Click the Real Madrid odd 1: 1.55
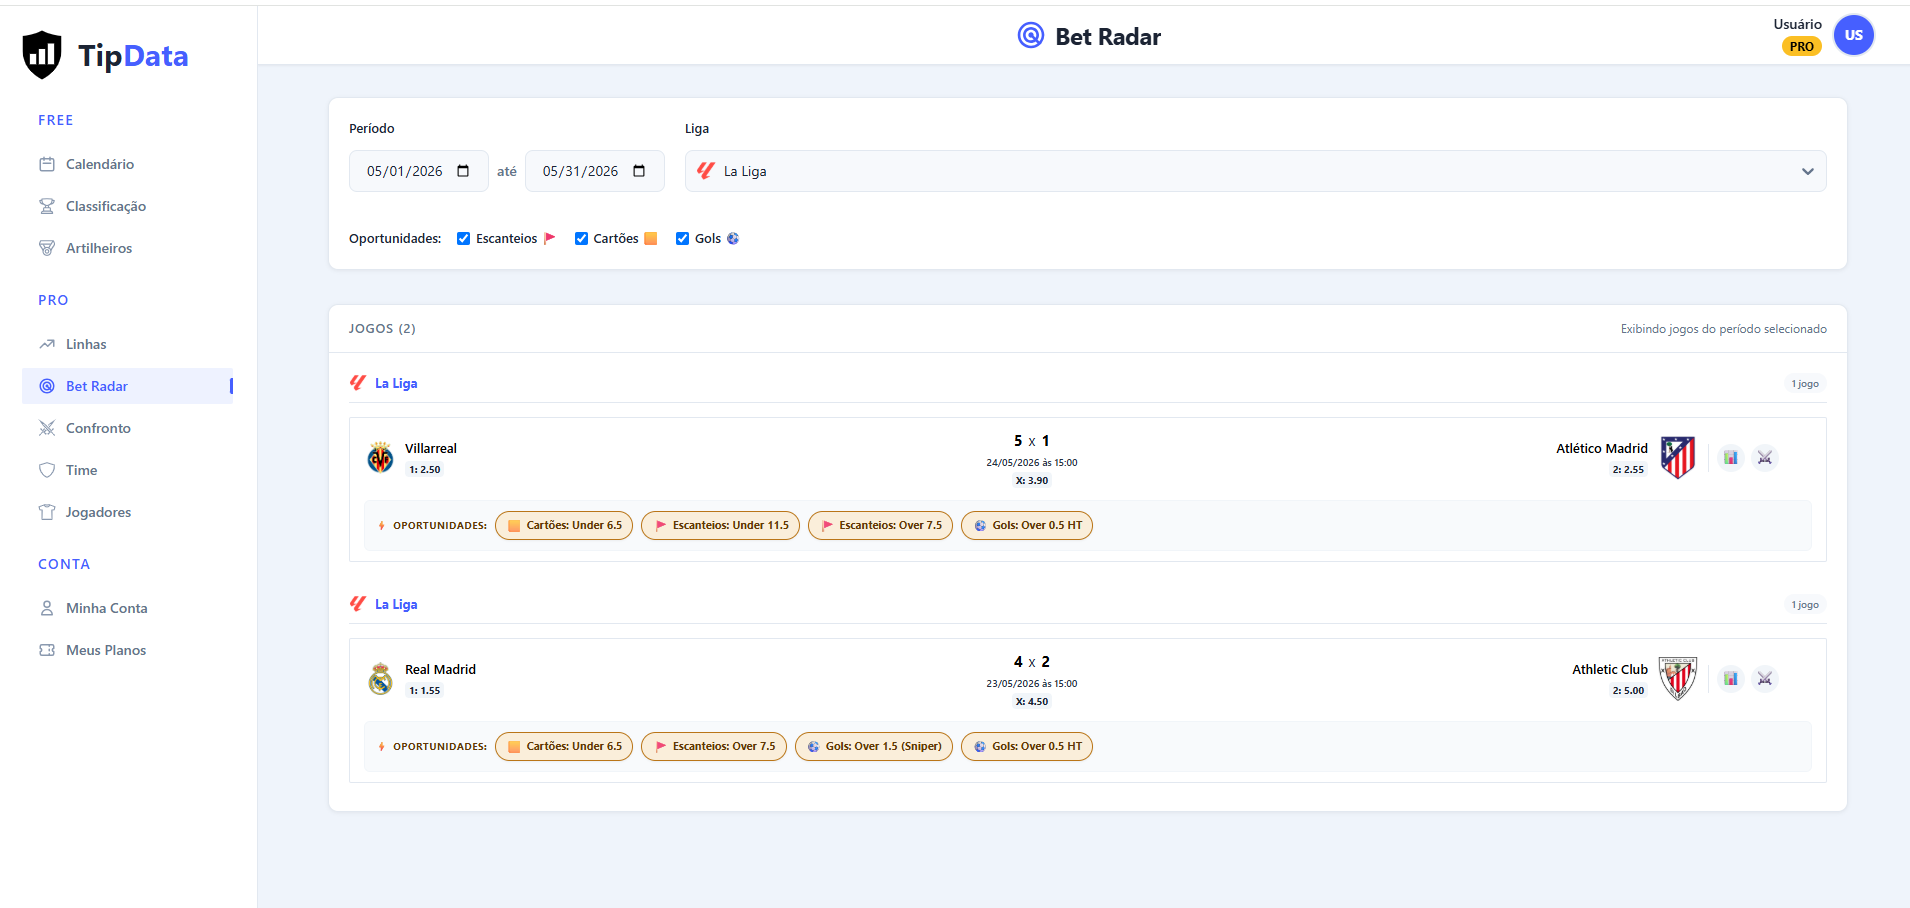Screen dimensions: 1910x908 pyautogui.click(x=425, y=690)
